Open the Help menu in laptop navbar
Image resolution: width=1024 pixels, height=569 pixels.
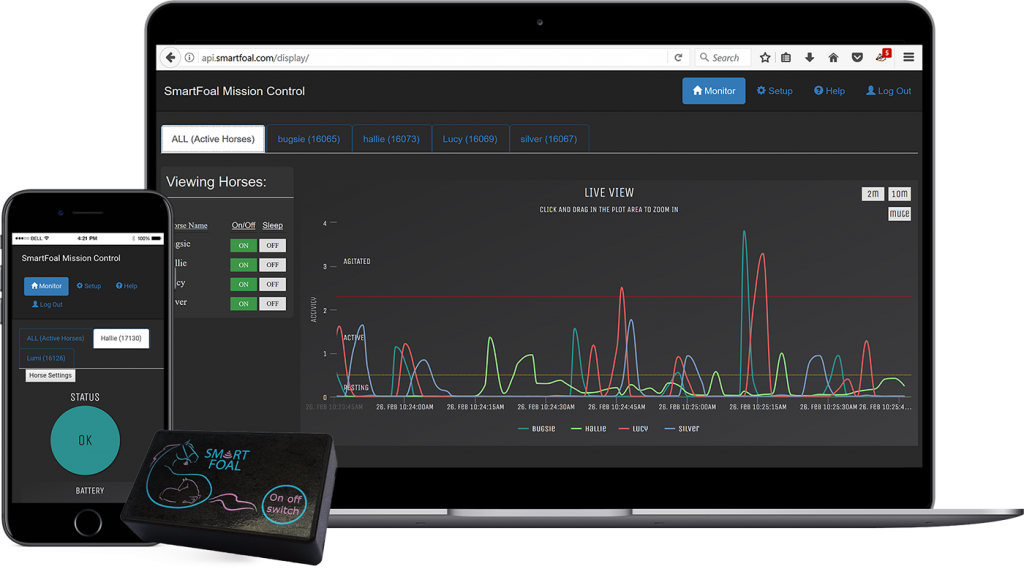(829, 91)
